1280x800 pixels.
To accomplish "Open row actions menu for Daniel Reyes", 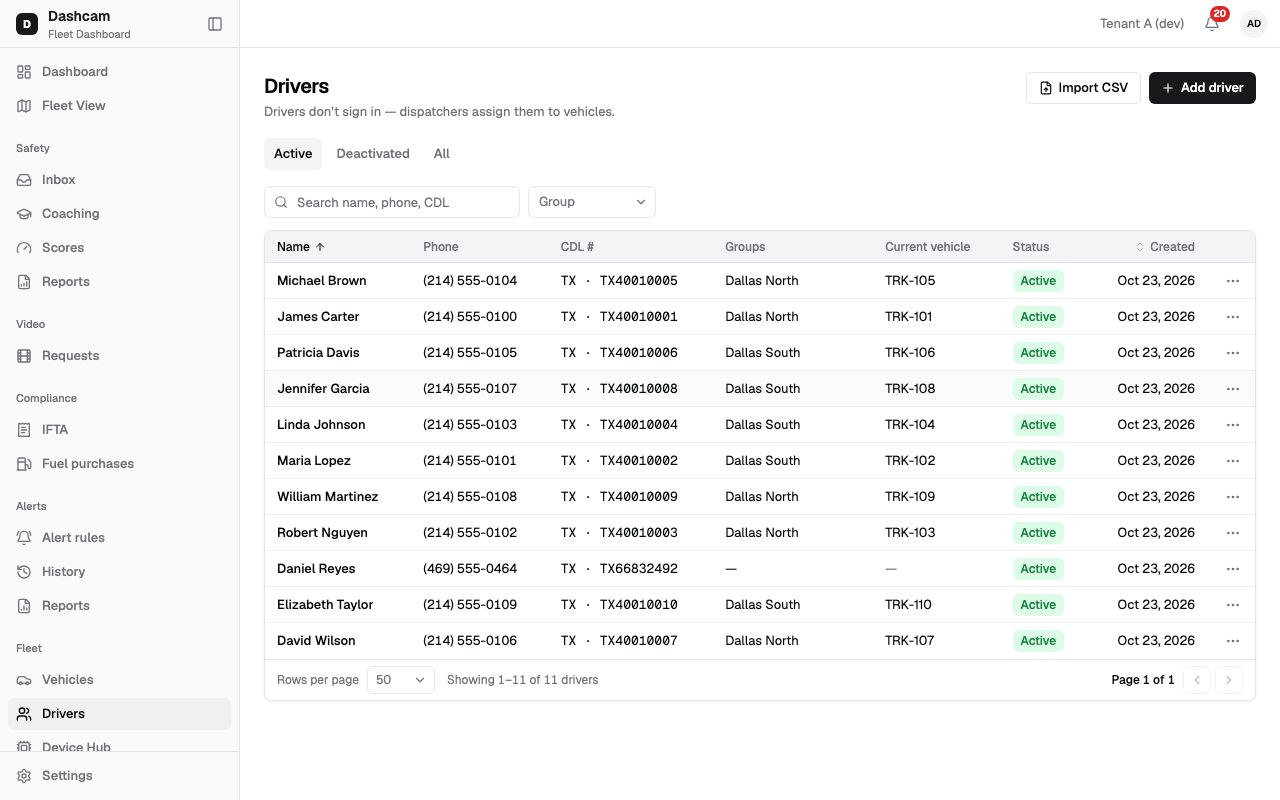I will point(1232,569).
